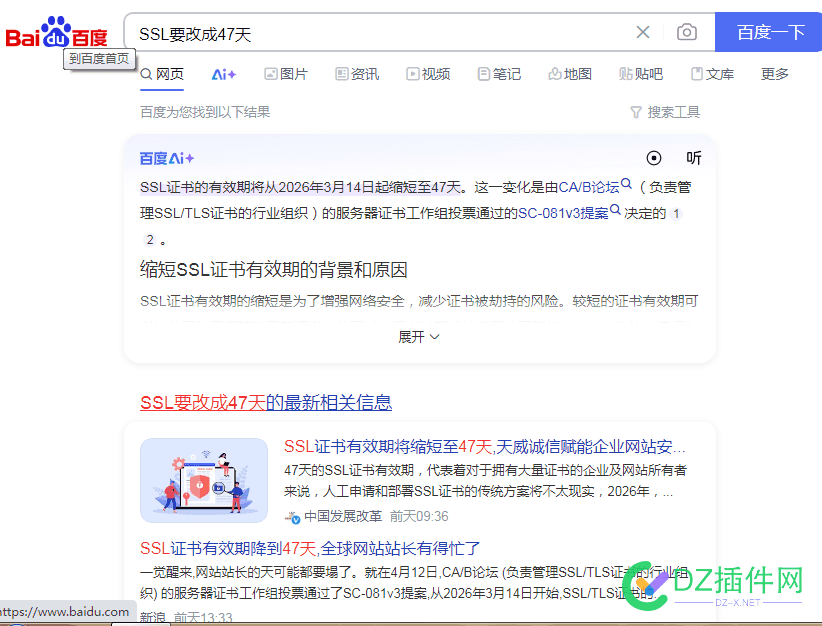This screenshot has height=626, width=822.
Task: Open 搜索工具 filter
Action: pos(665,112)
